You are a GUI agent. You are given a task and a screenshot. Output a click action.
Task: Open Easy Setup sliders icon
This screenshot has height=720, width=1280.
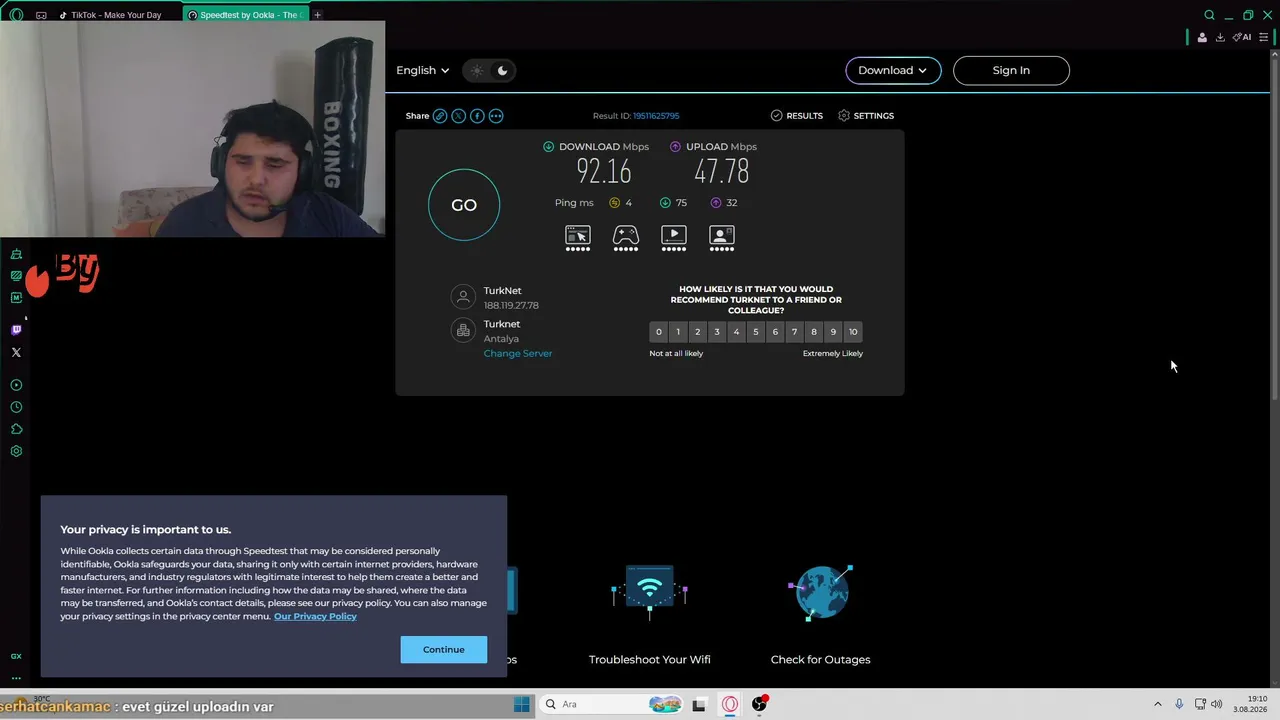1263,38
